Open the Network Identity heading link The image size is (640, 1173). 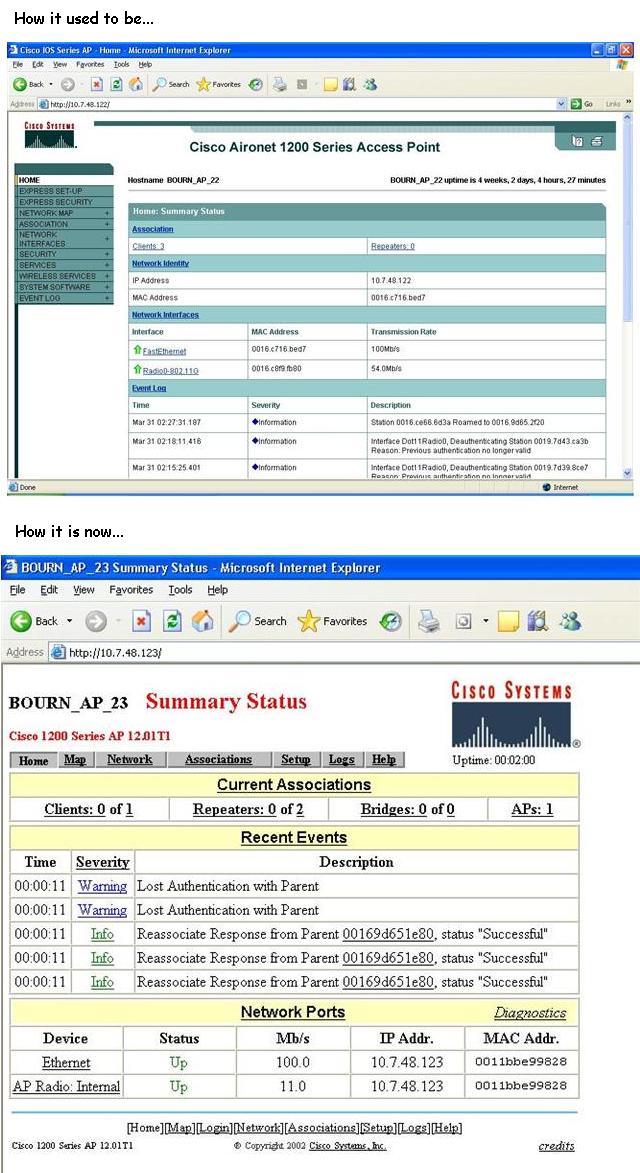point(160,263)
